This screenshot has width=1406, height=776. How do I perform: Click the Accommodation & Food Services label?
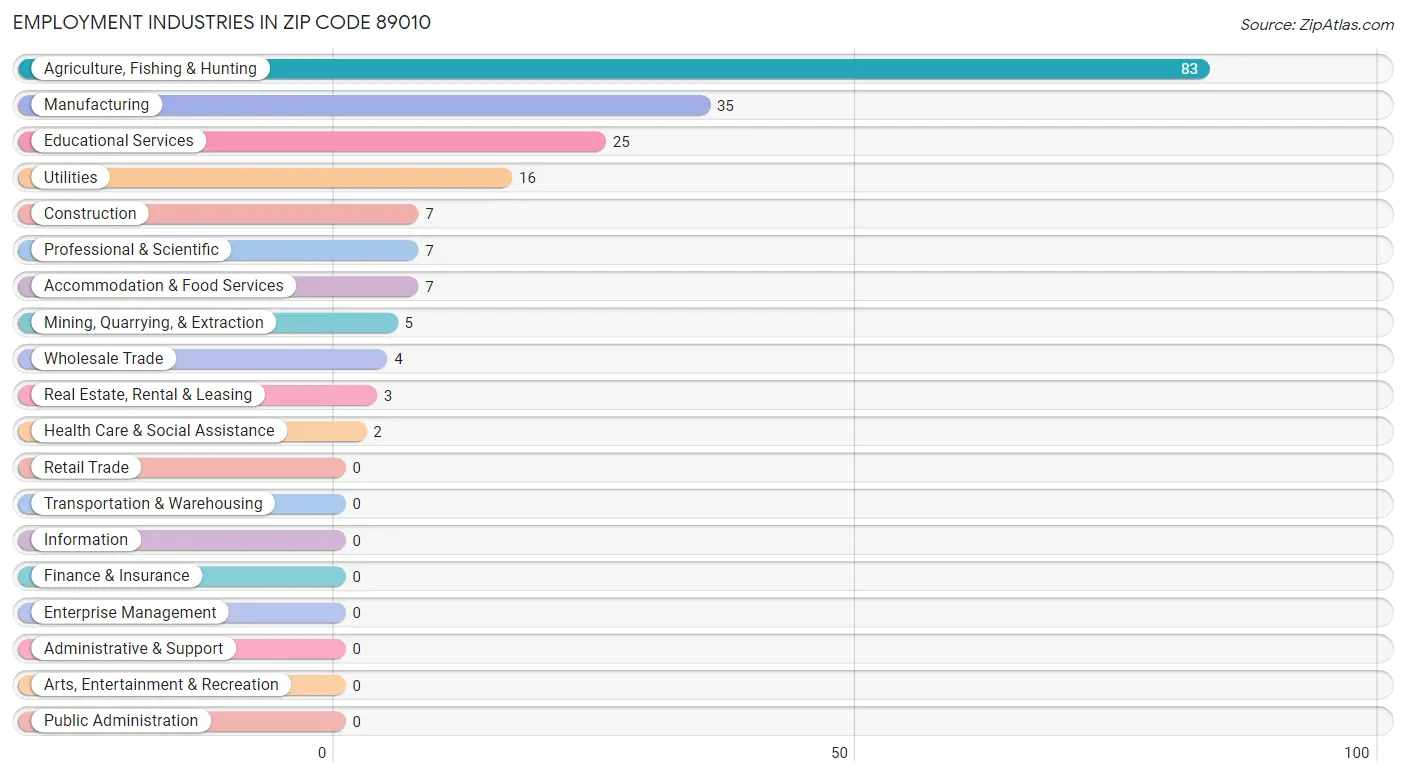(x=164, y=286)
